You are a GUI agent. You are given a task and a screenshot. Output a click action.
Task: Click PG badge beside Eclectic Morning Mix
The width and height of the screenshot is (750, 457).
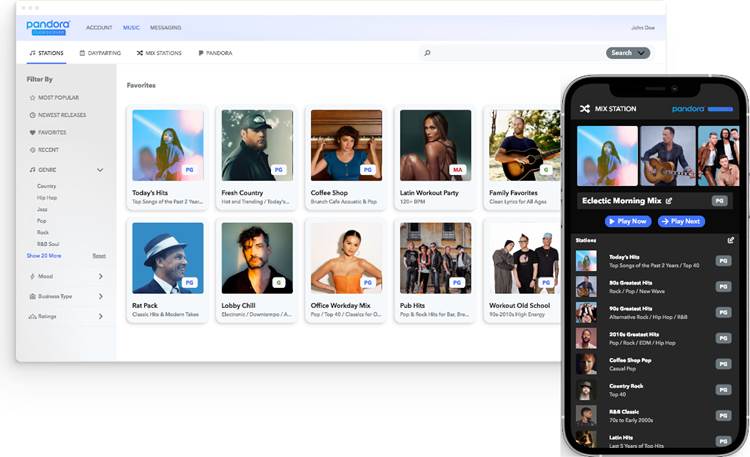719,201
